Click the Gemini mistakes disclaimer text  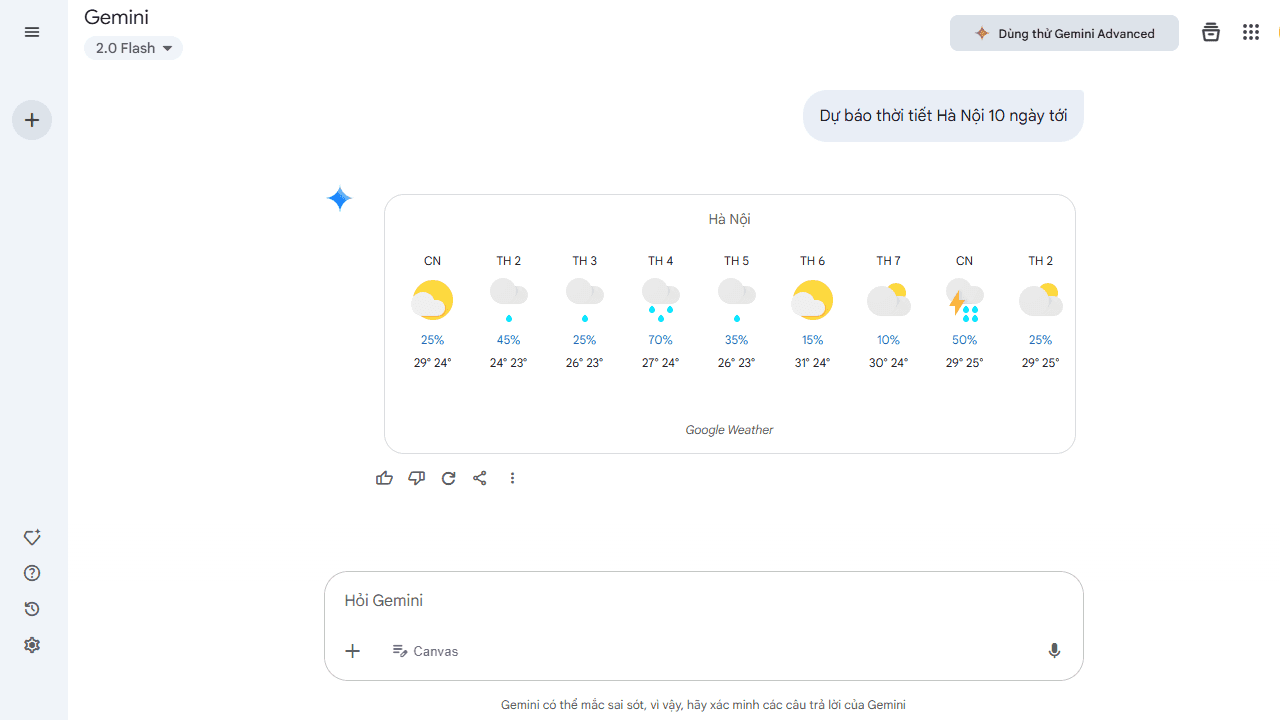click(x=703, y=705)
